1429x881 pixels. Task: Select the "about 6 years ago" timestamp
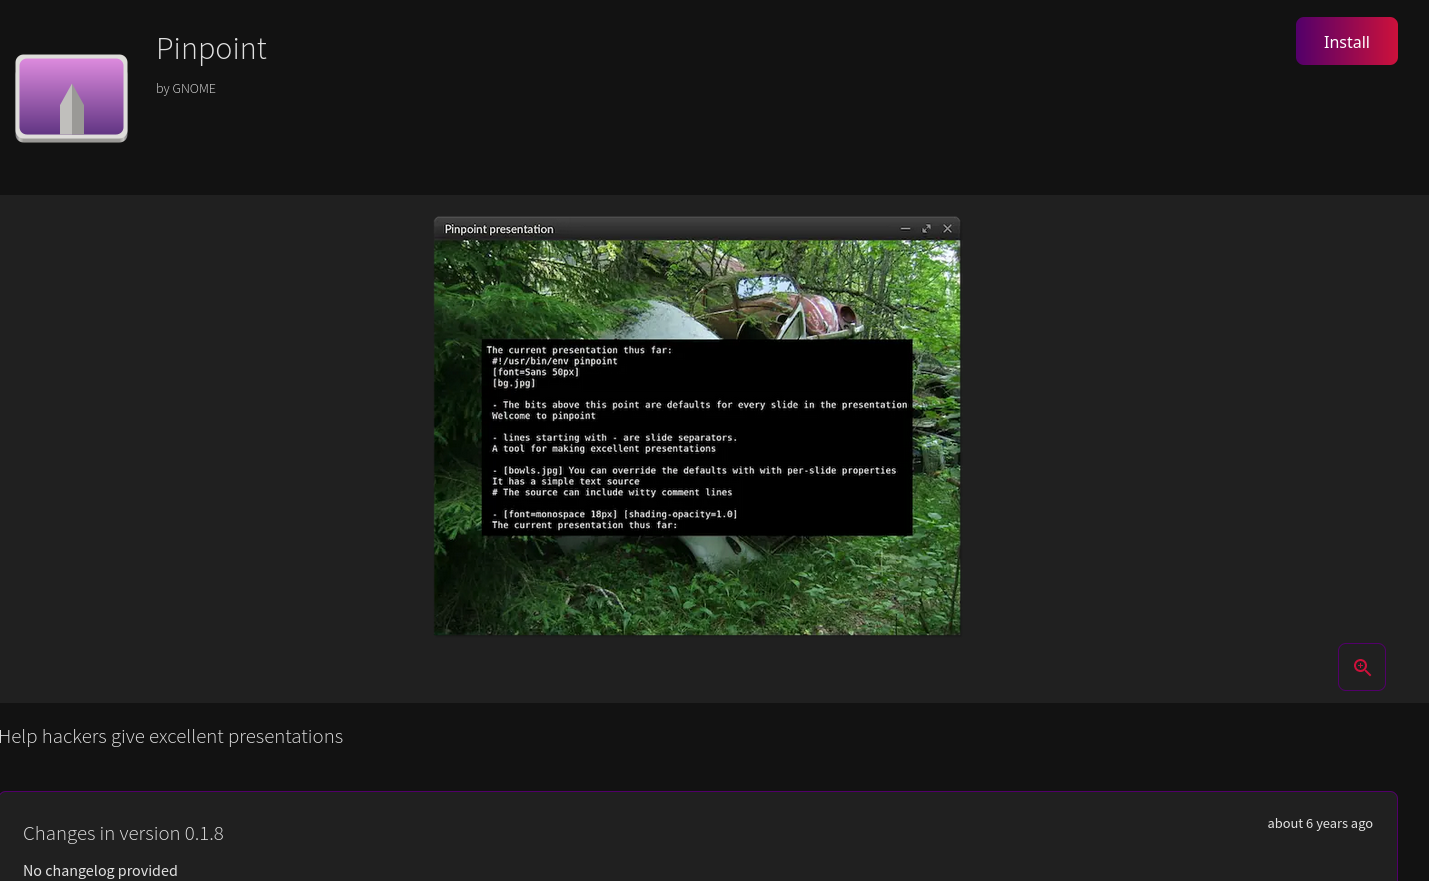click(1320, 823)
